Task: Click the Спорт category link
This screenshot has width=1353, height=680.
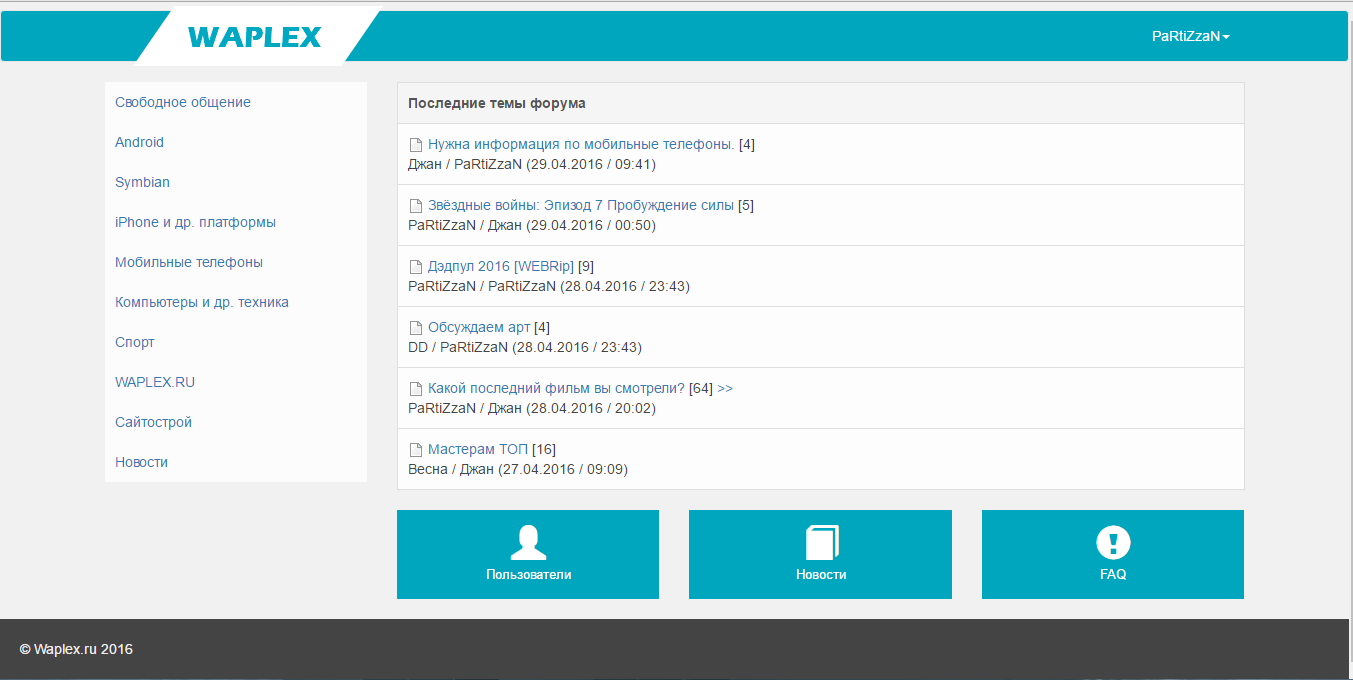Action: click(135, 342)
